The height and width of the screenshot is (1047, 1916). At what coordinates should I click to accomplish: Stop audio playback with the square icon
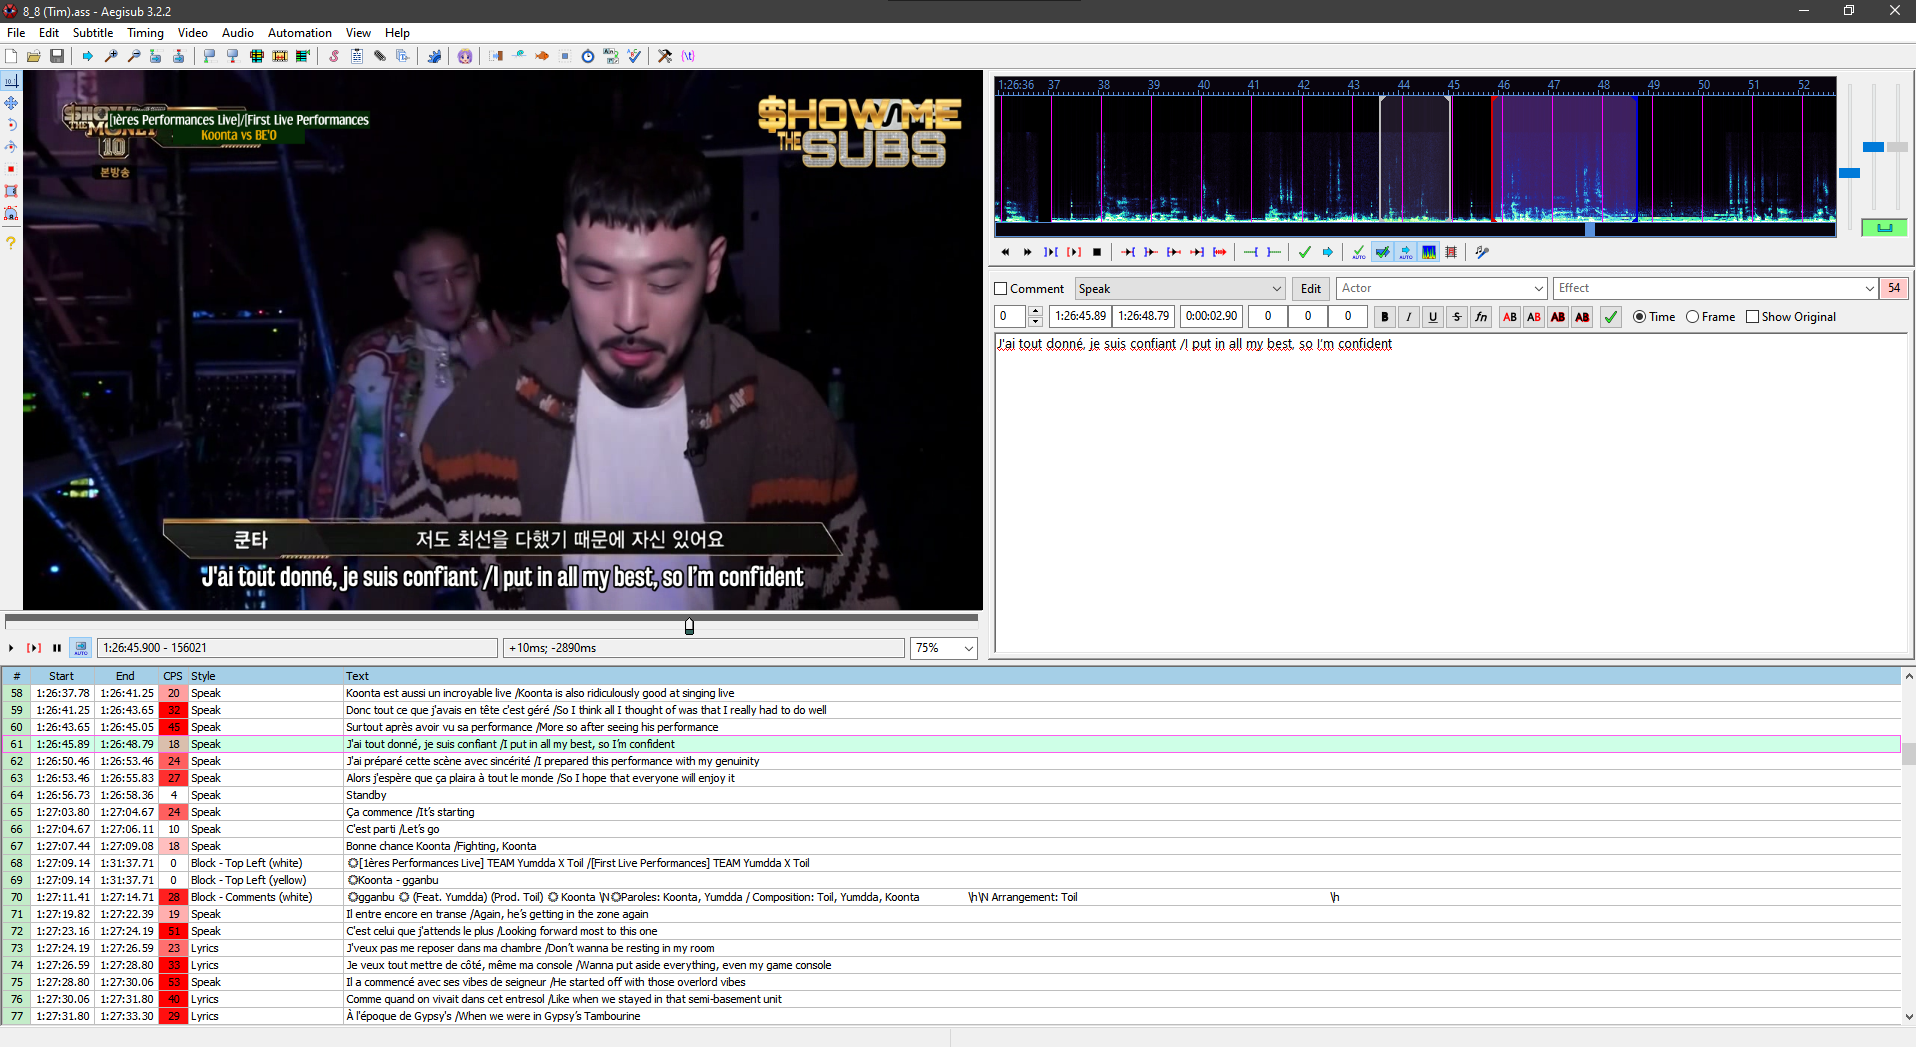[x=1097, y=252]
